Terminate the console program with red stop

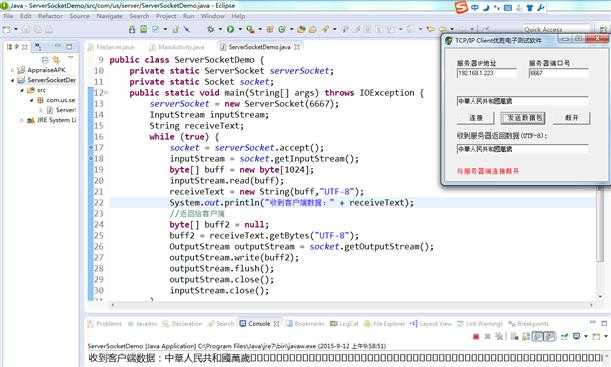476,336
